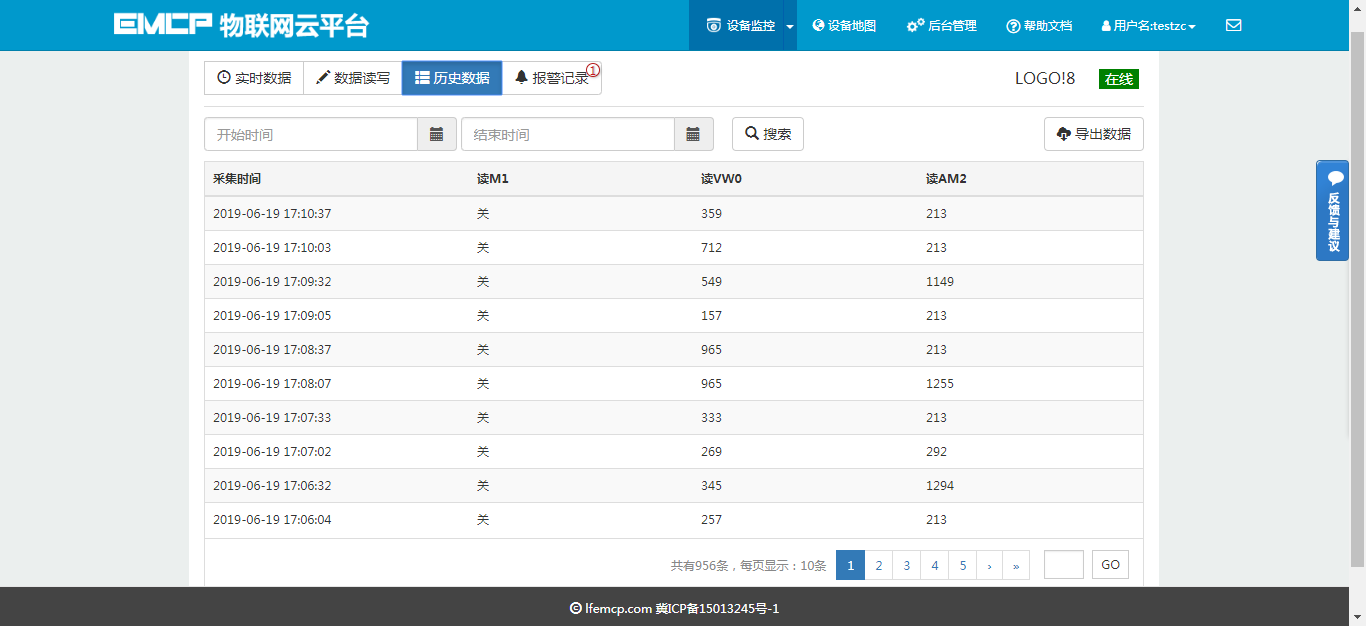Screen dimensions: 1366x626
Task: Switch to the 数据读写 tab
Action: click(x=353, y=78)
